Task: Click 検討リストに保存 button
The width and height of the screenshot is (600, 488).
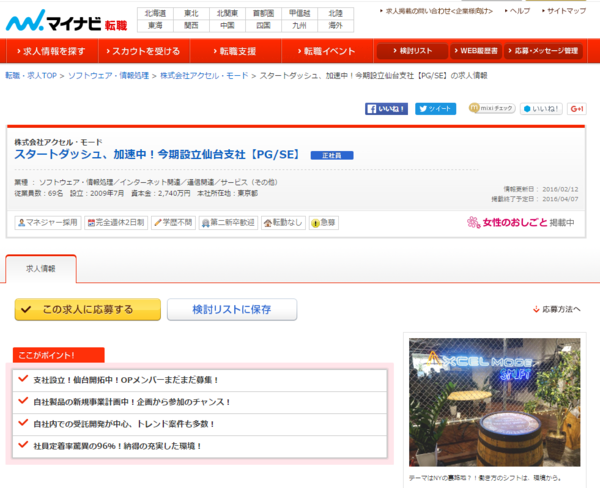Action: pos(232,309)
